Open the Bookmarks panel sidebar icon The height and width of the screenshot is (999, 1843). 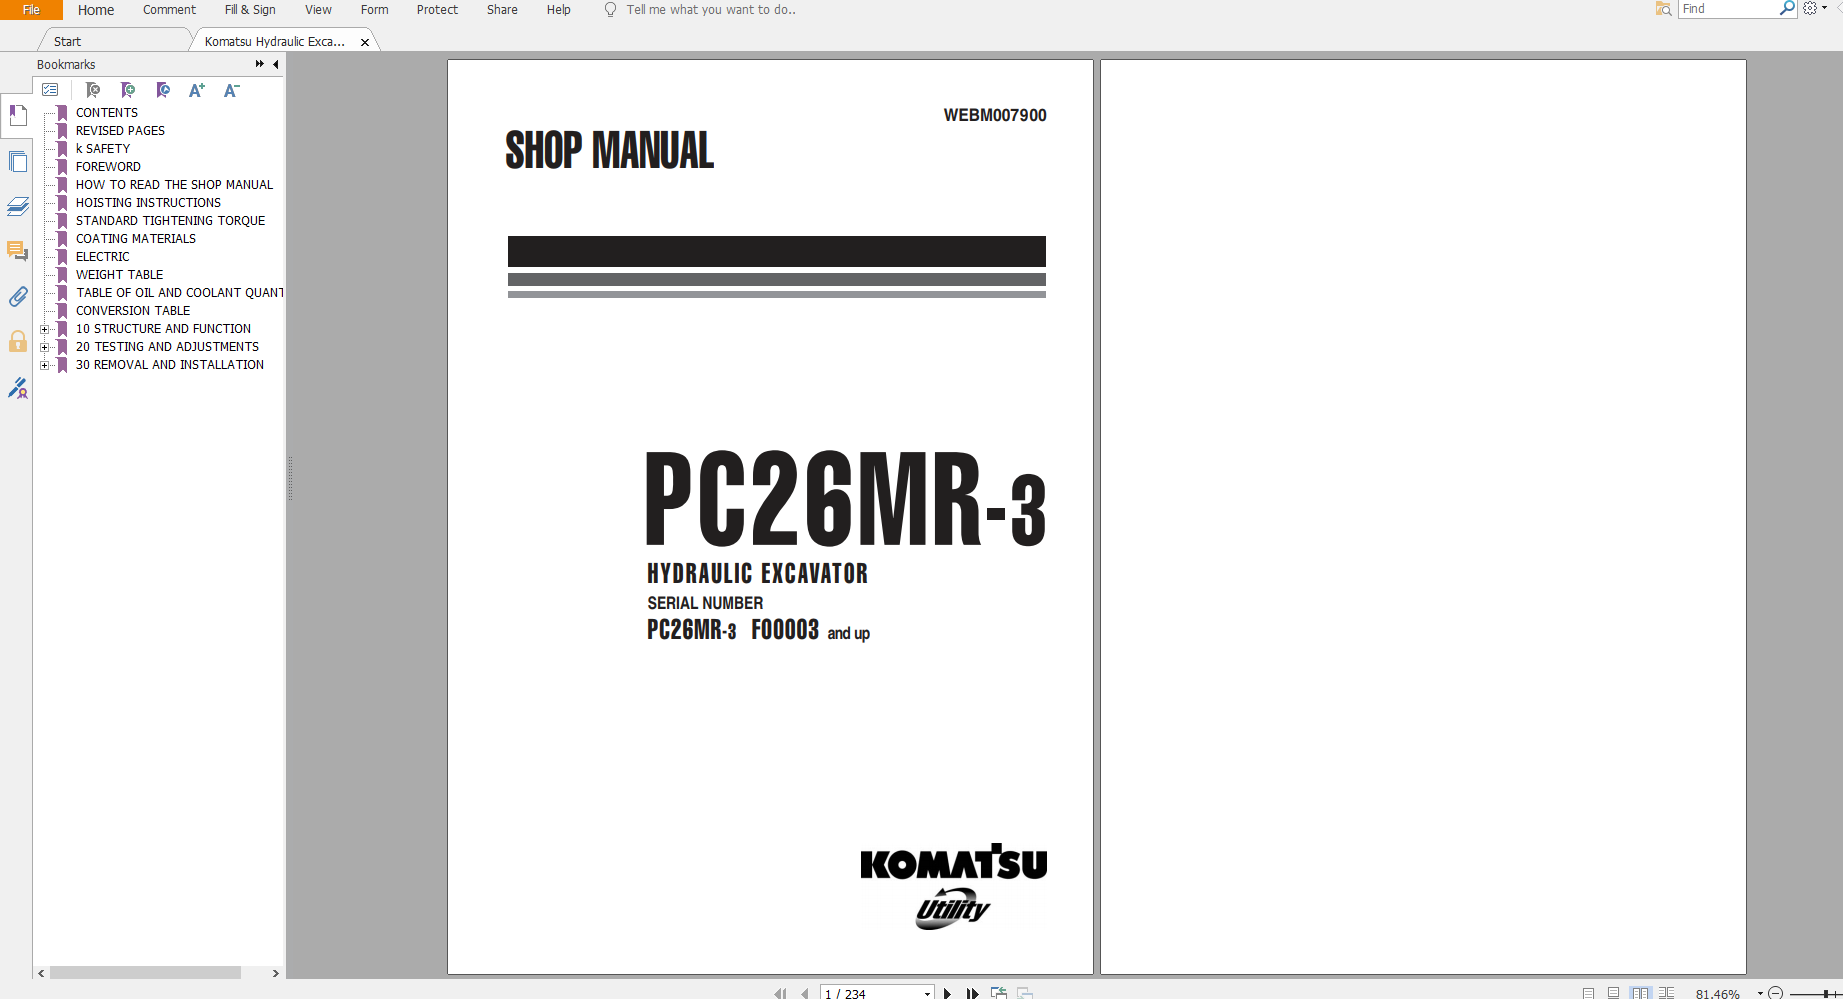tap(18, 116)
